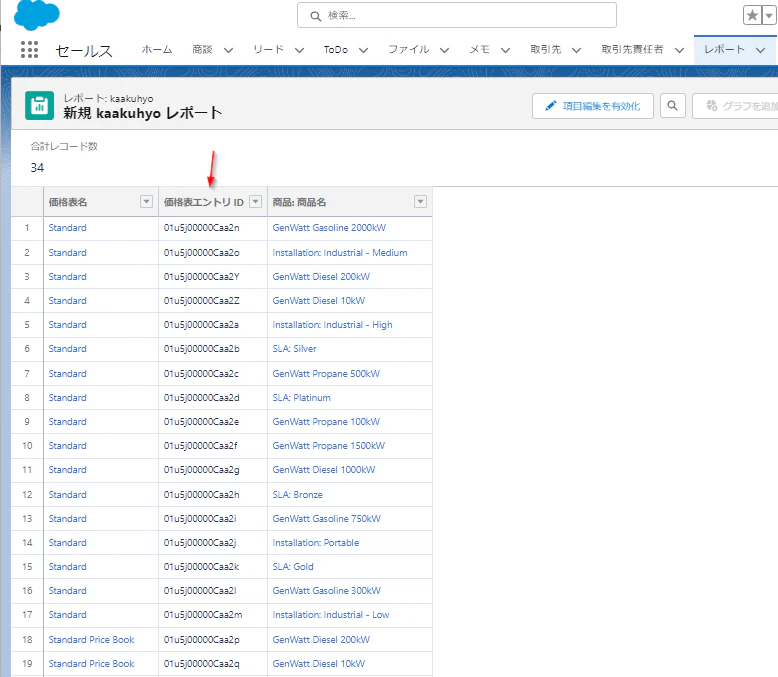Click グラフを追加 button

(x=735, y=106)
